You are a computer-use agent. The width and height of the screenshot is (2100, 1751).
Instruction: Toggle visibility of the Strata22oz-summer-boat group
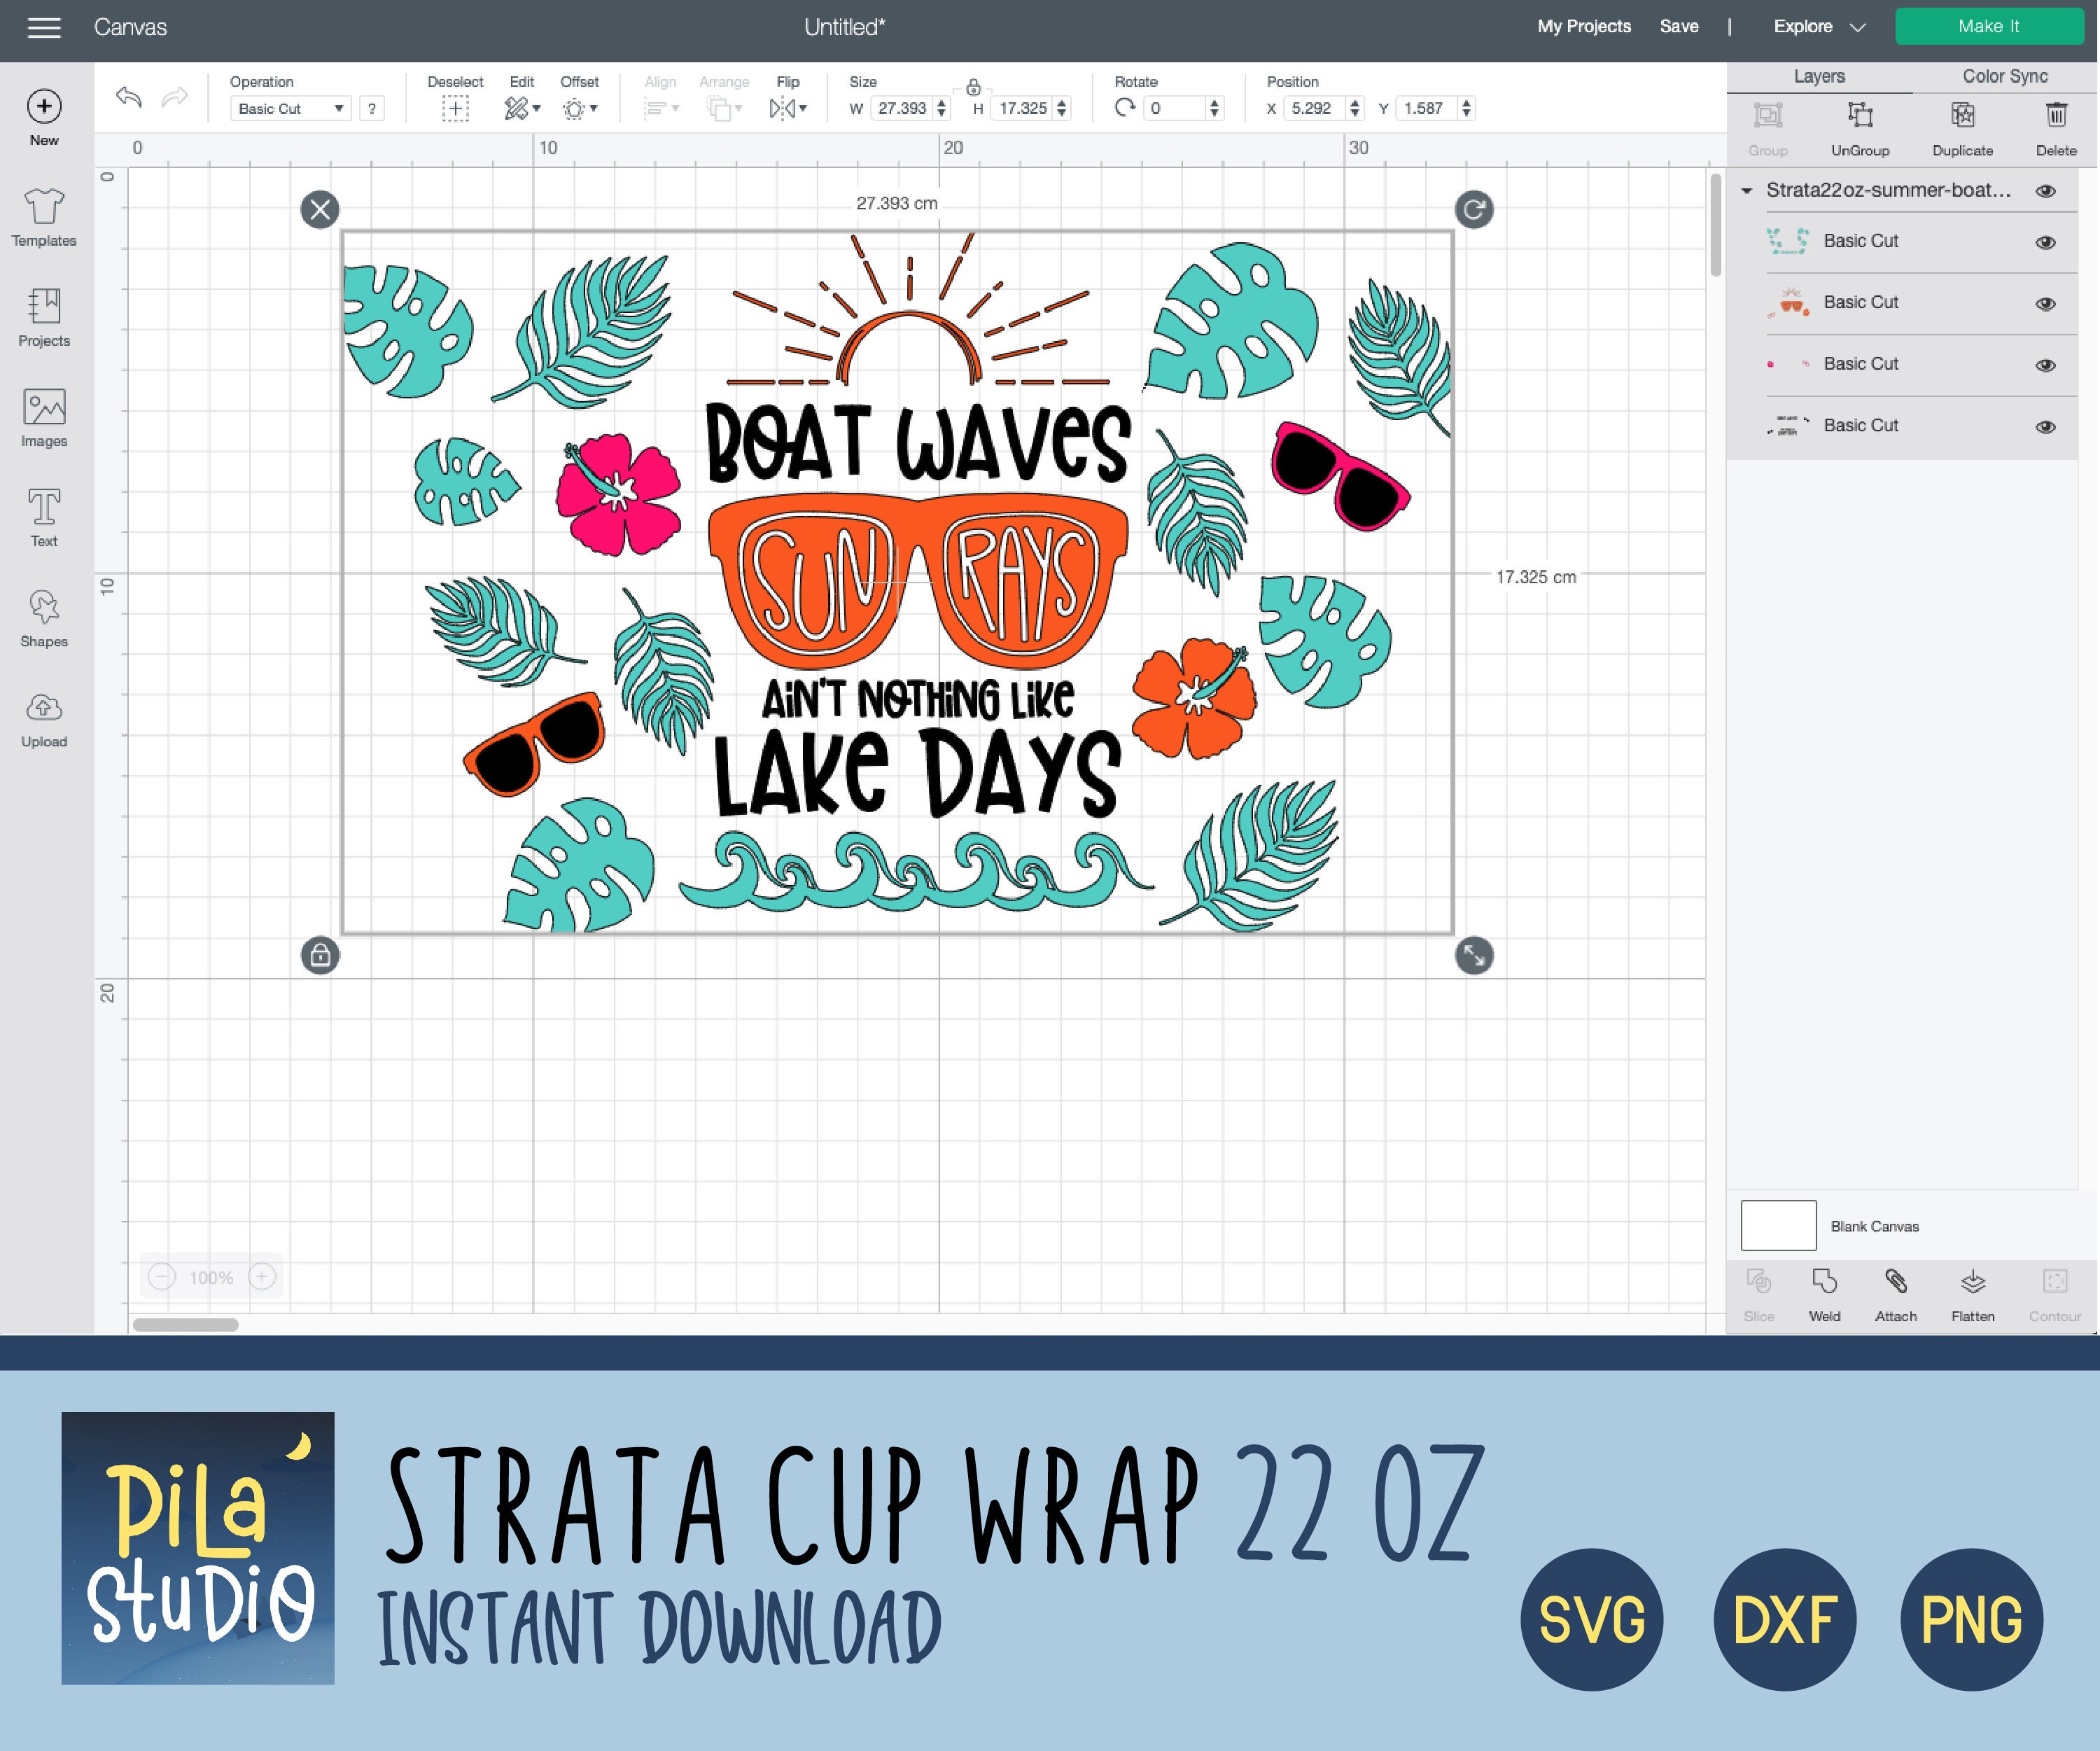click(x=2046, y=190)
